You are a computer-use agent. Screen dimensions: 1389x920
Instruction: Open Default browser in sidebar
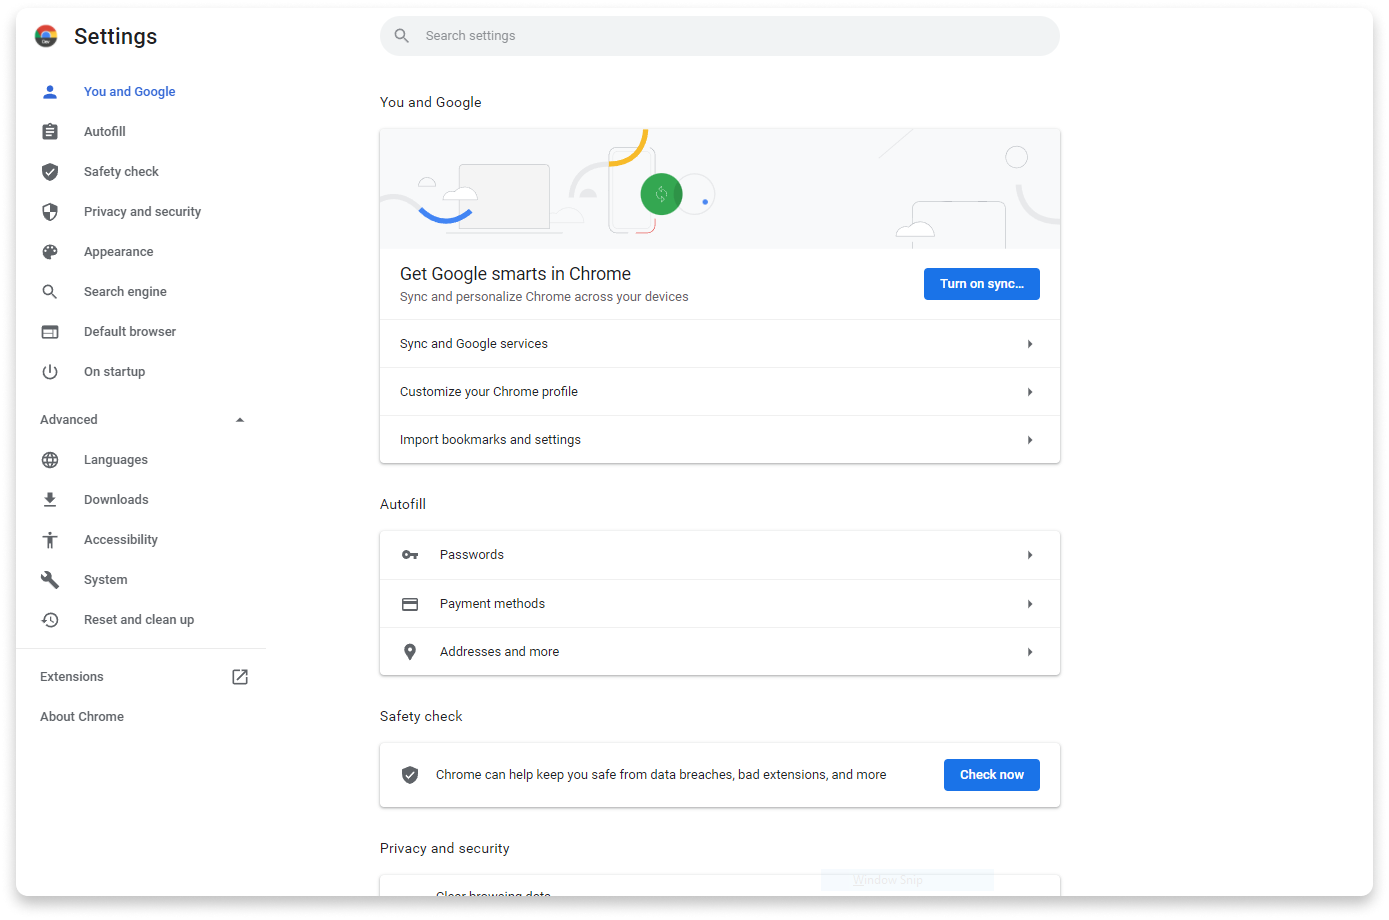pos(130,332)
